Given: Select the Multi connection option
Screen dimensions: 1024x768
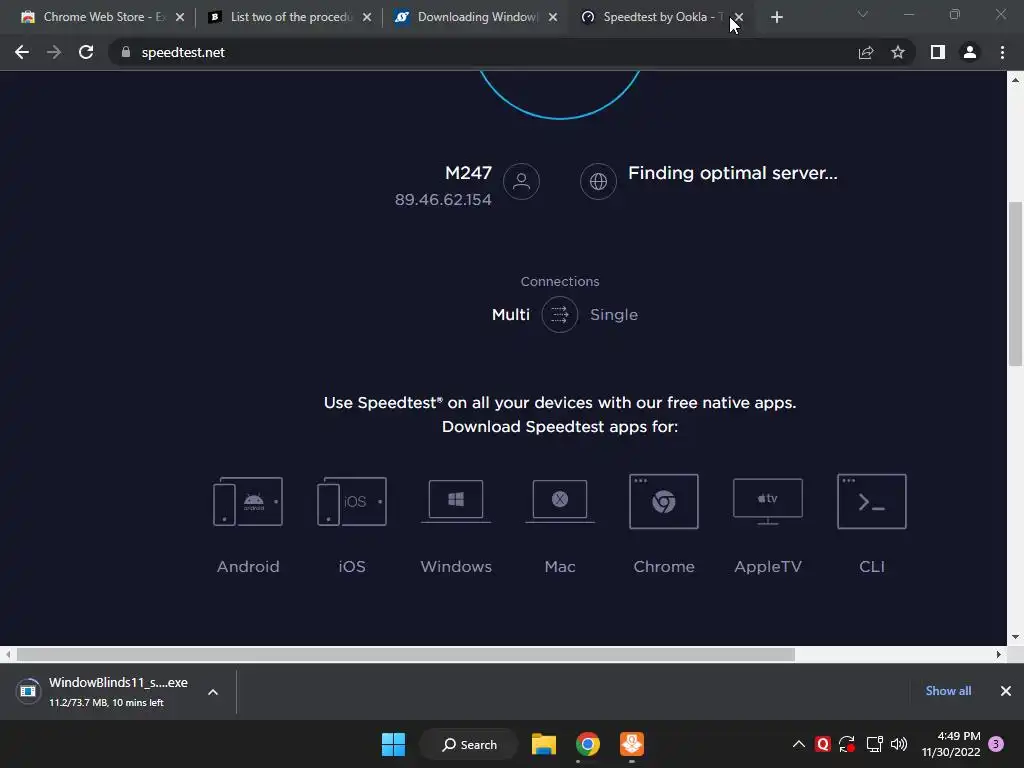Looking at the screenshot, I should [511, 315].
